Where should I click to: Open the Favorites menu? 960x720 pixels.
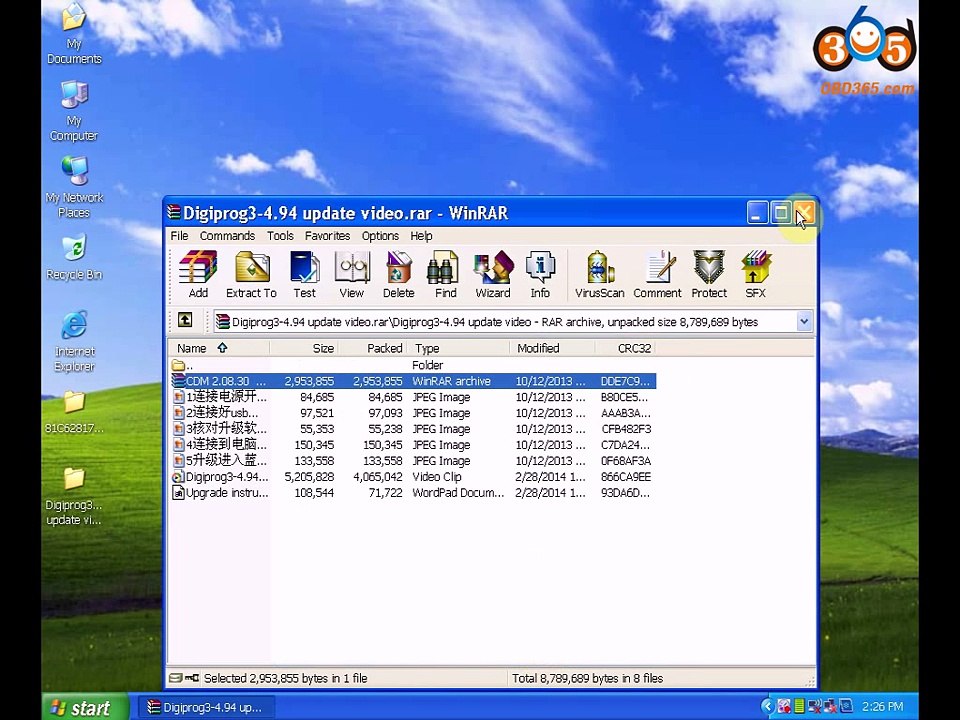[328, 236]
